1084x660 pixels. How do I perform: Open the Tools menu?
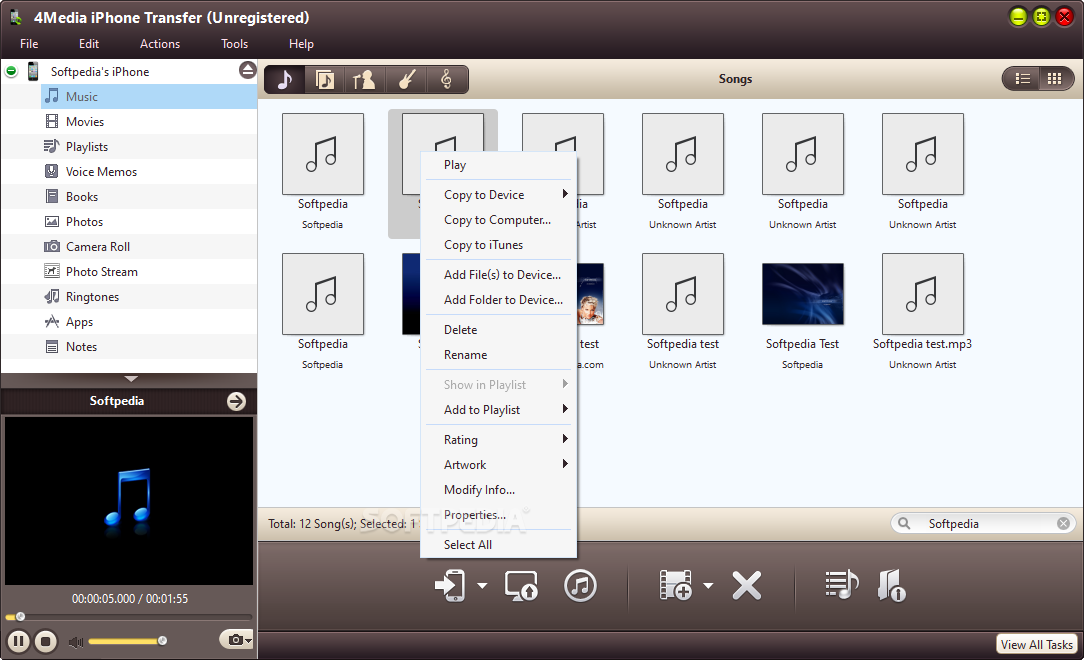pos(234,44)
